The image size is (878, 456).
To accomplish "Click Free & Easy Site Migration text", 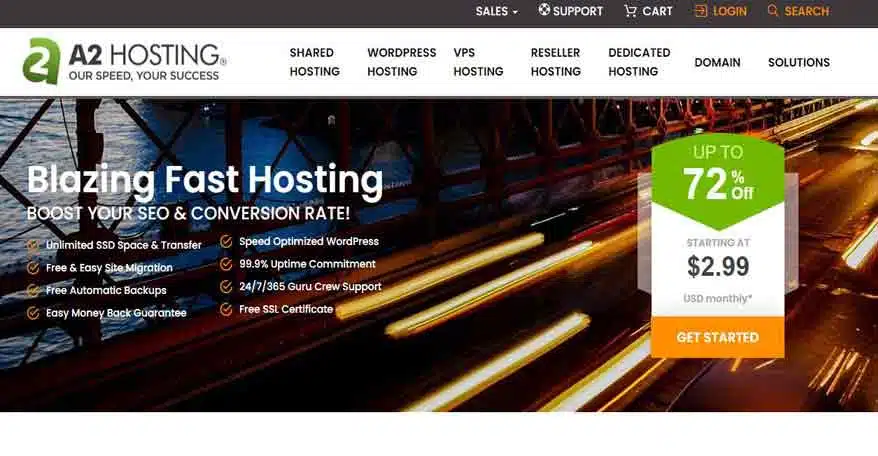I will pyautogui.click(x=109, y=268).
